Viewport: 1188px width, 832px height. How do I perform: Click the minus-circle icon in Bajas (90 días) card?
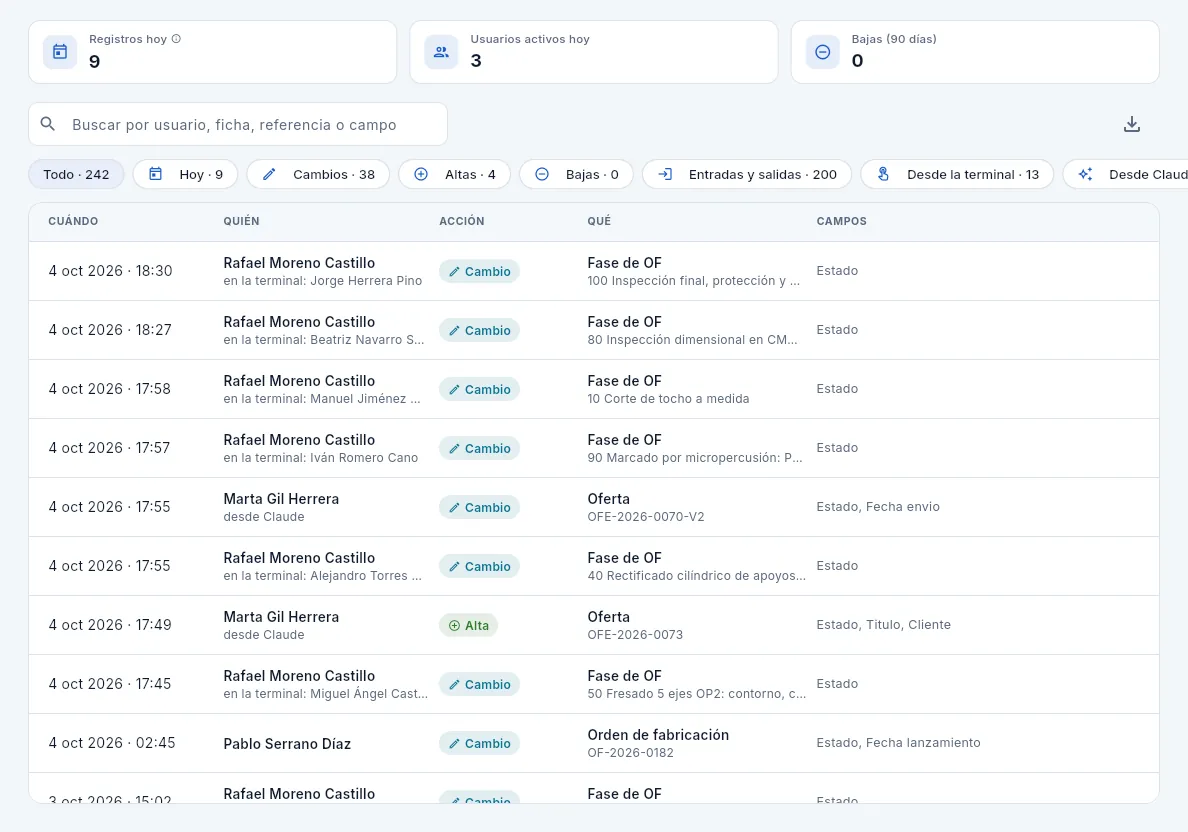822,52
